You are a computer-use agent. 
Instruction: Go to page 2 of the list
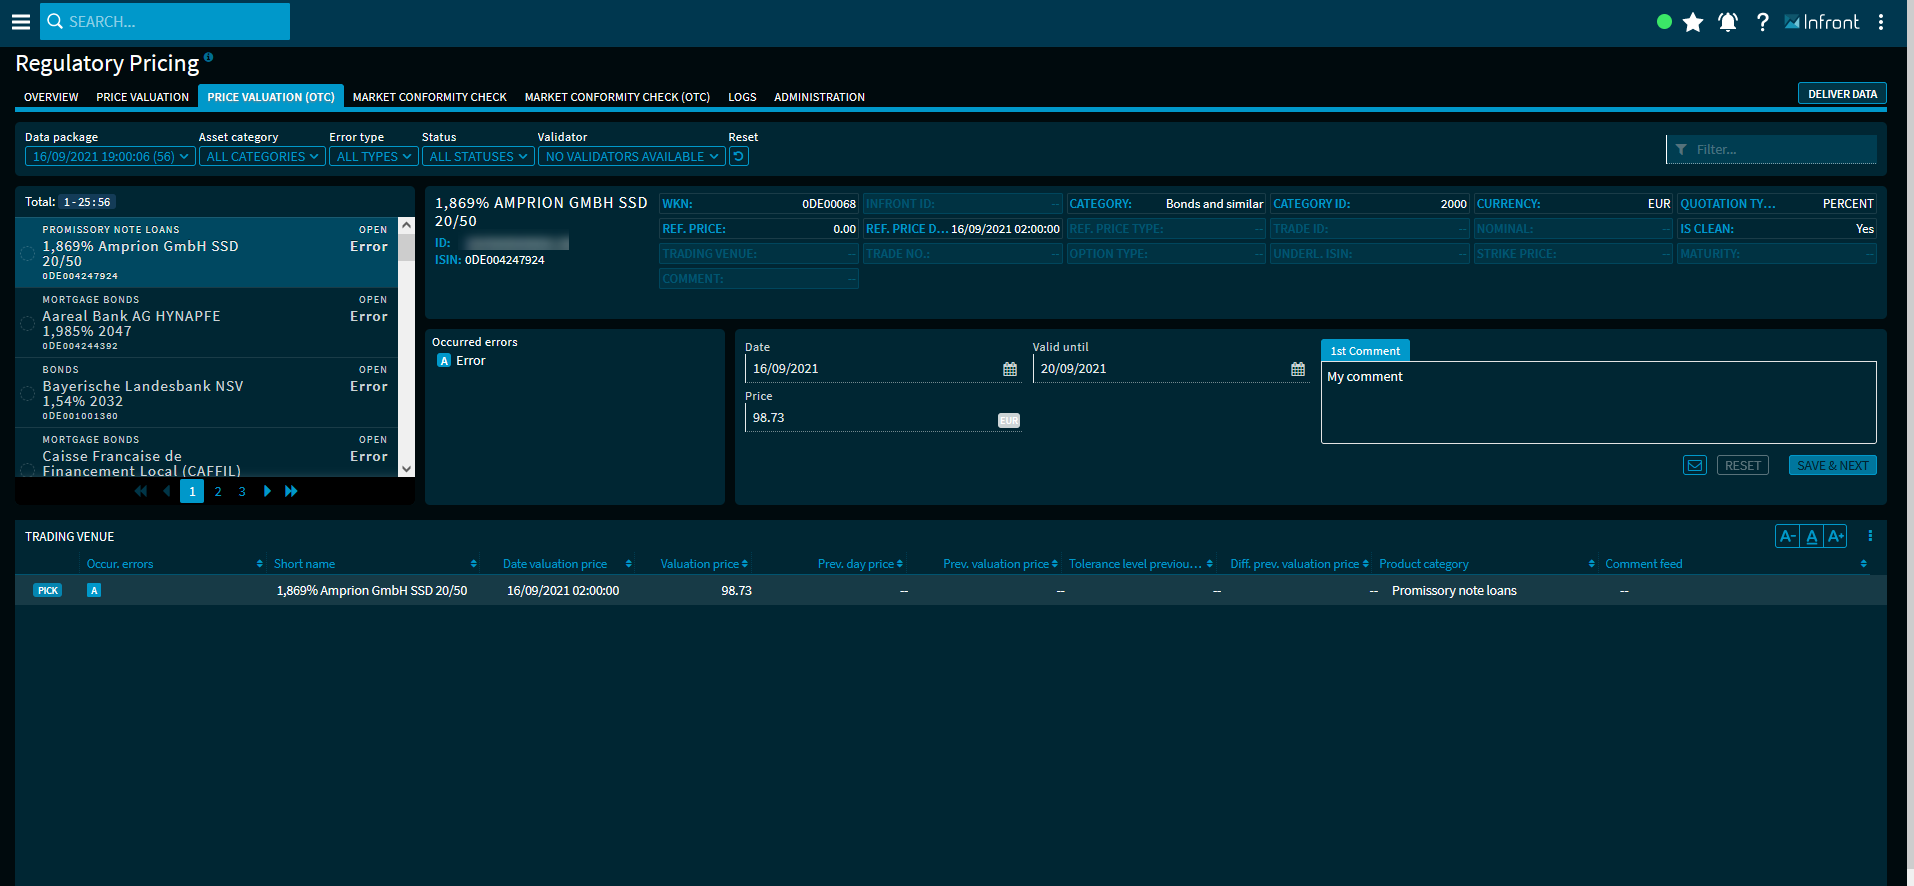218,492
